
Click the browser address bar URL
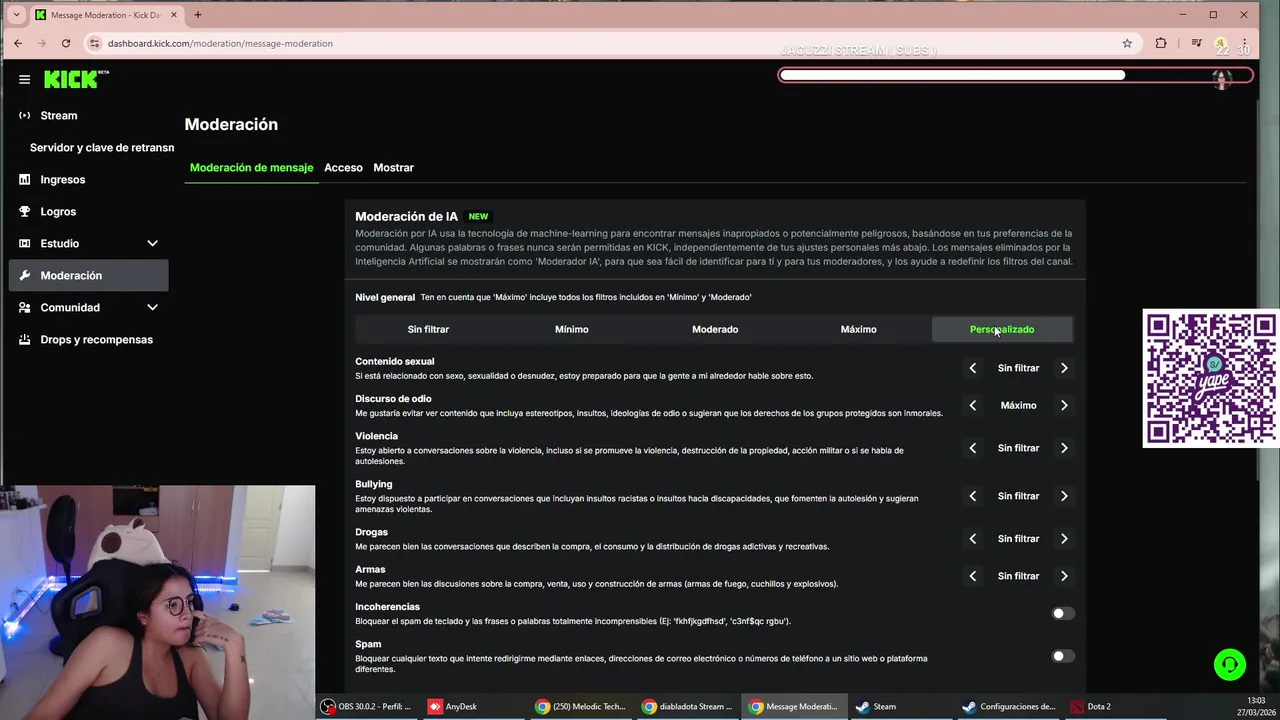point(220,43)
